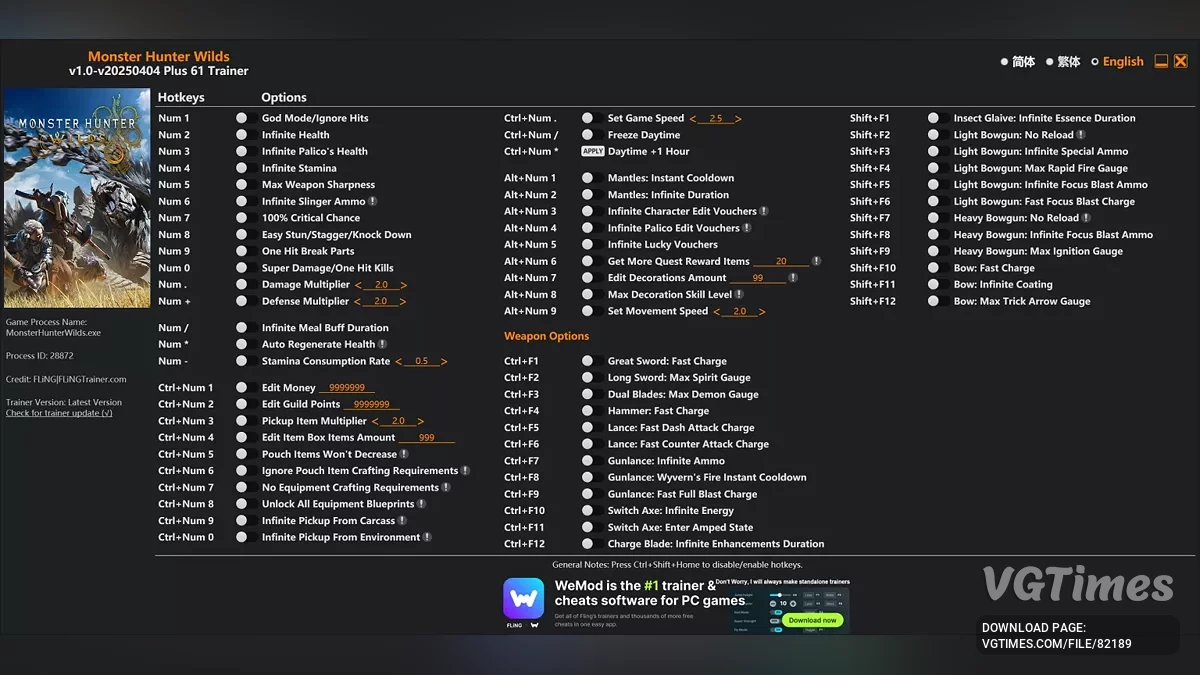This screenshot has height=675, width=1200.
Task: Enable Freeze Daytime
Action: [x=588, y=134]
